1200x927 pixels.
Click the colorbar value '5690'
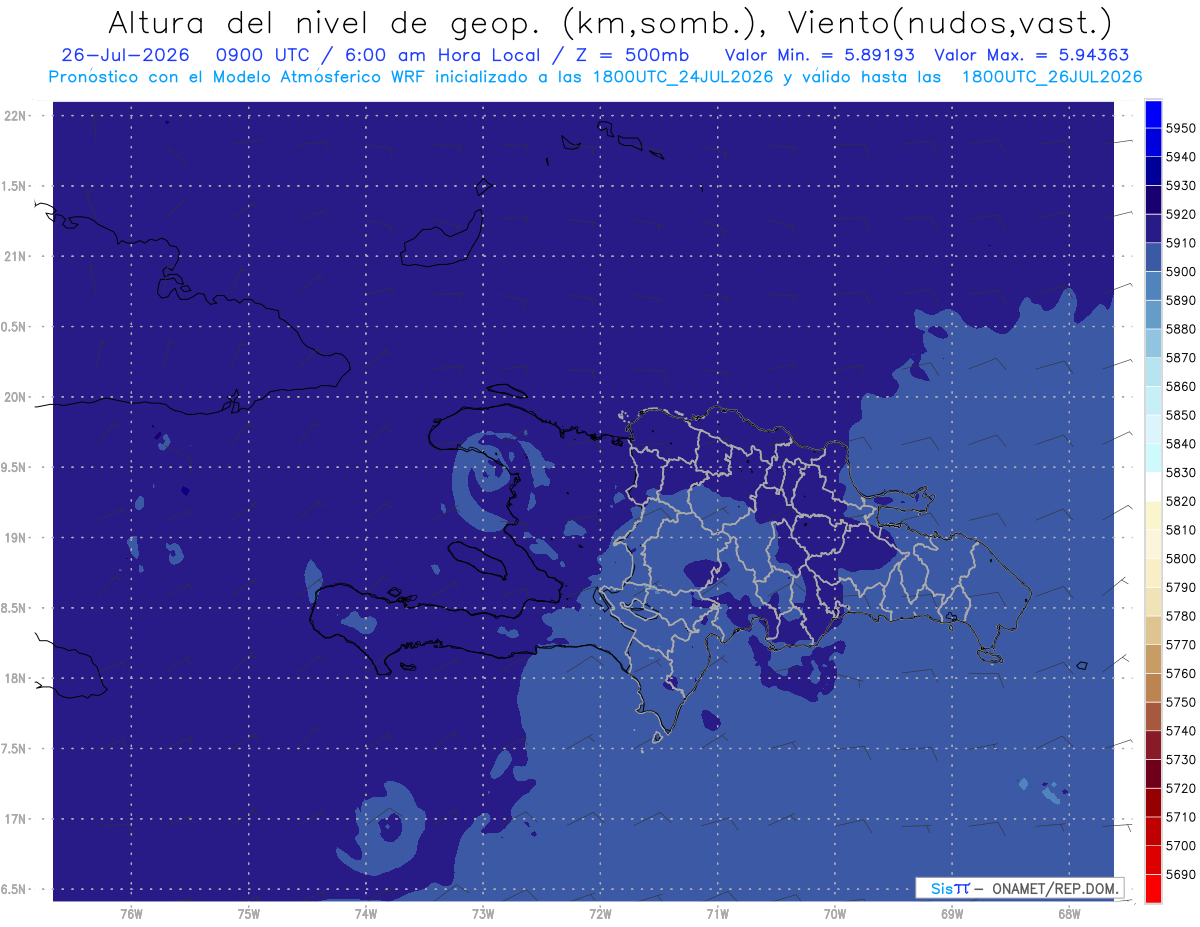[1180, 874]
